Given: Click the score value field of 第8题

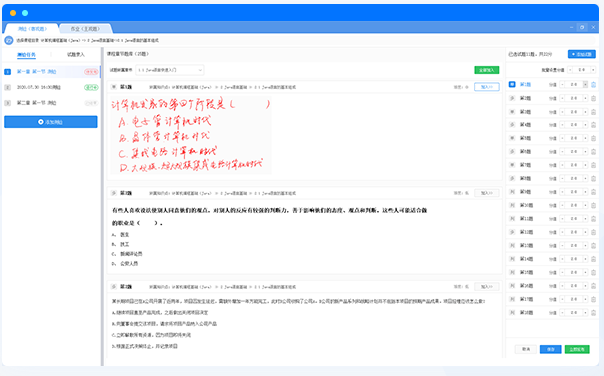Looking at the screenshot, I should pyautogui.click(x=574, y=178).
